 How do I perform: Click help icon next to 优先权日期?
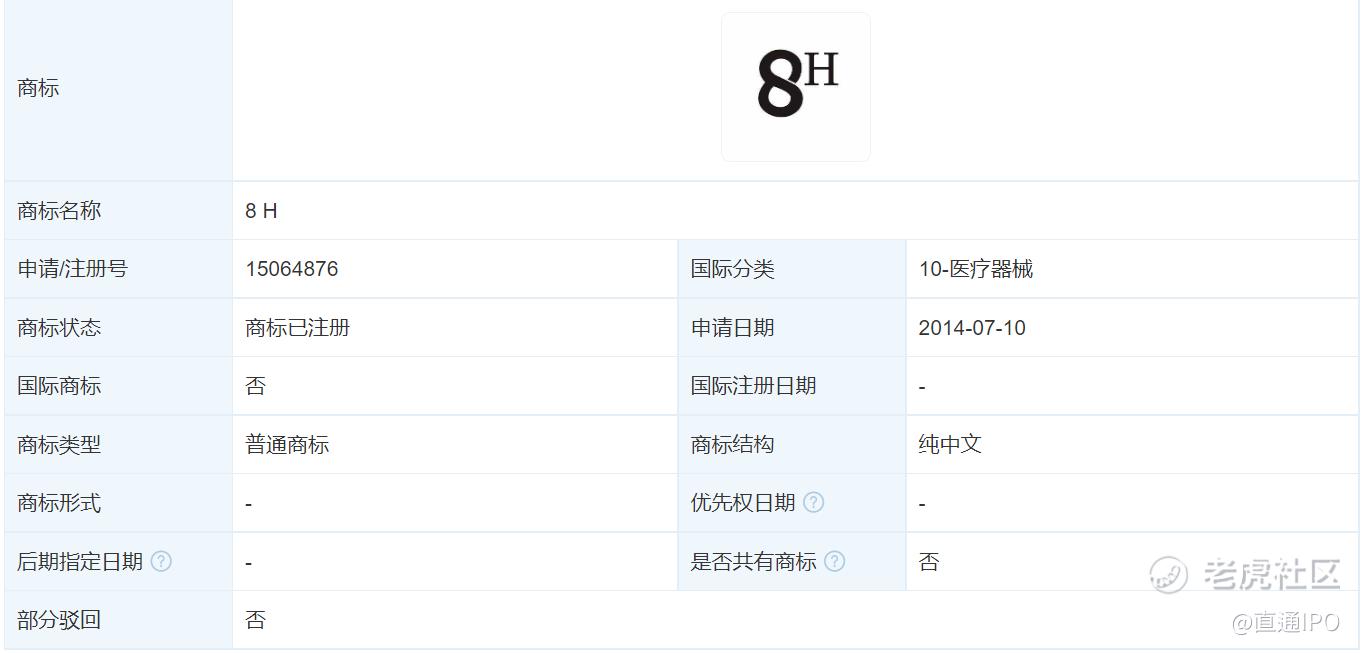click(x=814, y=502)
